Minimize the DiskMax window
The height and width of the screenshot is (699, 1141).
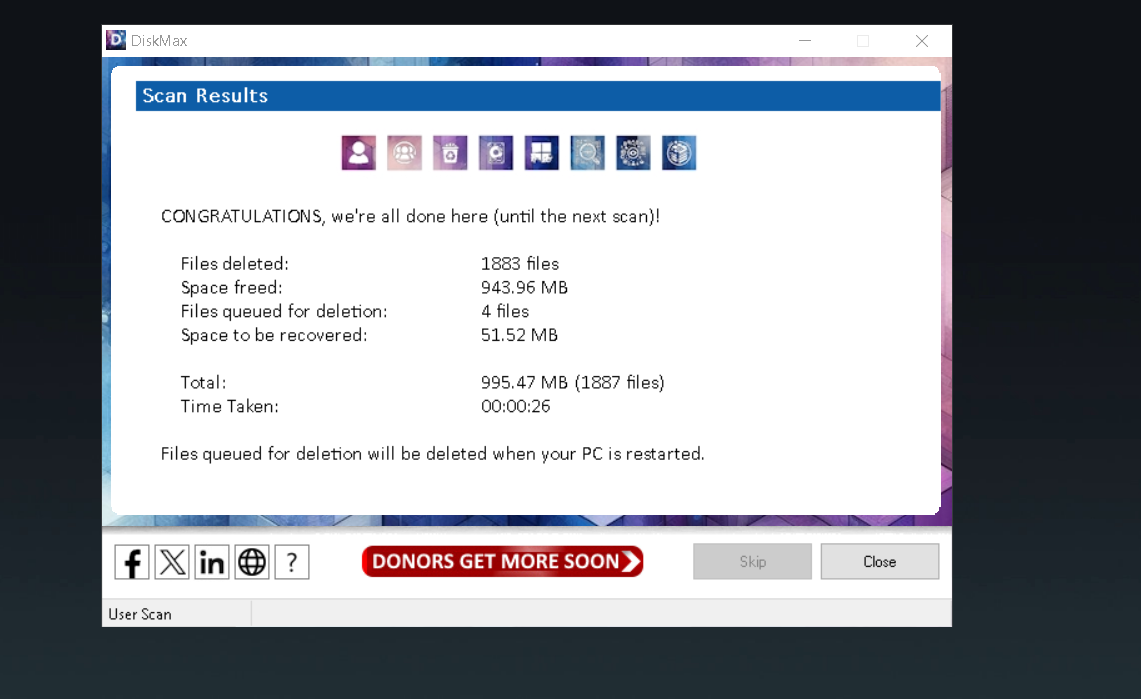click(x=805, y=41)
